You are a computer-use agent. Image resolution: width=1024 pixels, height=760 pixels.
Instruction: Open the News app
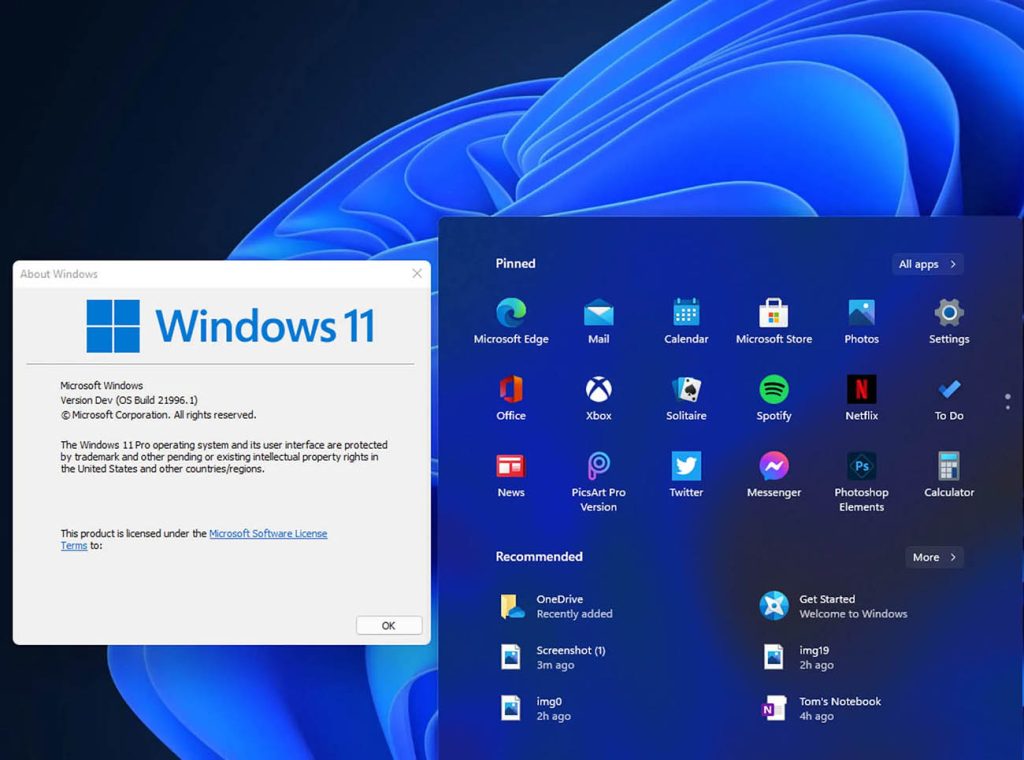click(x=511, y=475)
